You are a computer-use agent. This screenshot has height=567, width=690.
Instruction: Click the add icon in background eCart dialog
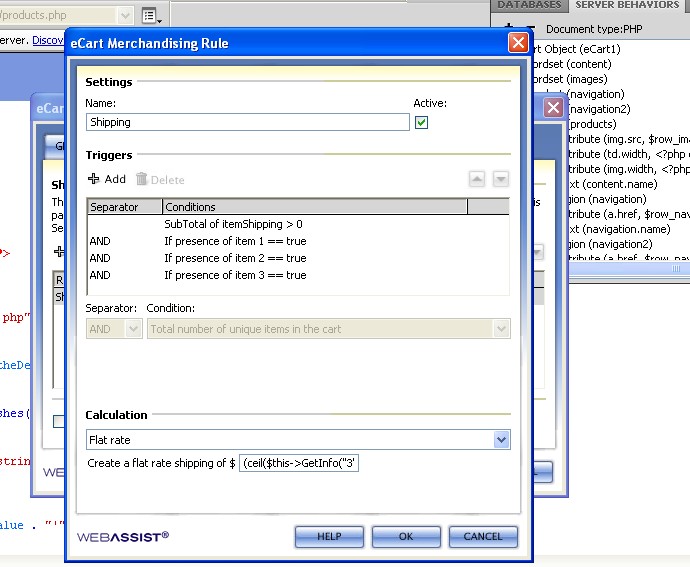59,251
